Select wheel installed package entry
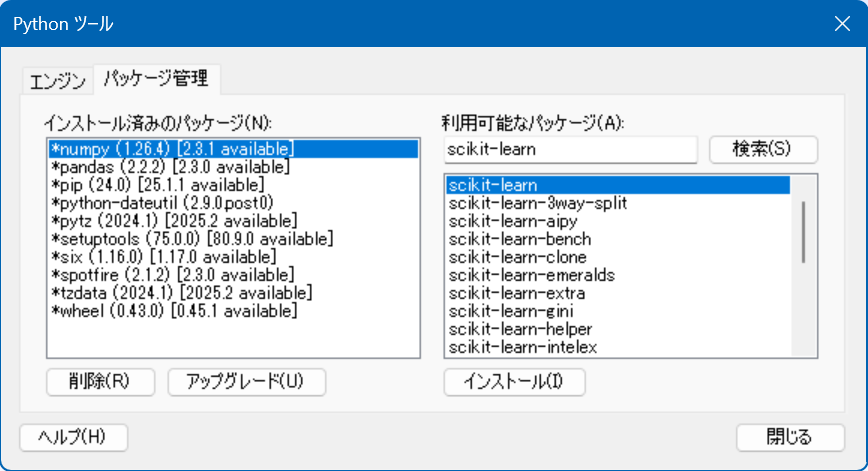 [233, 311]
